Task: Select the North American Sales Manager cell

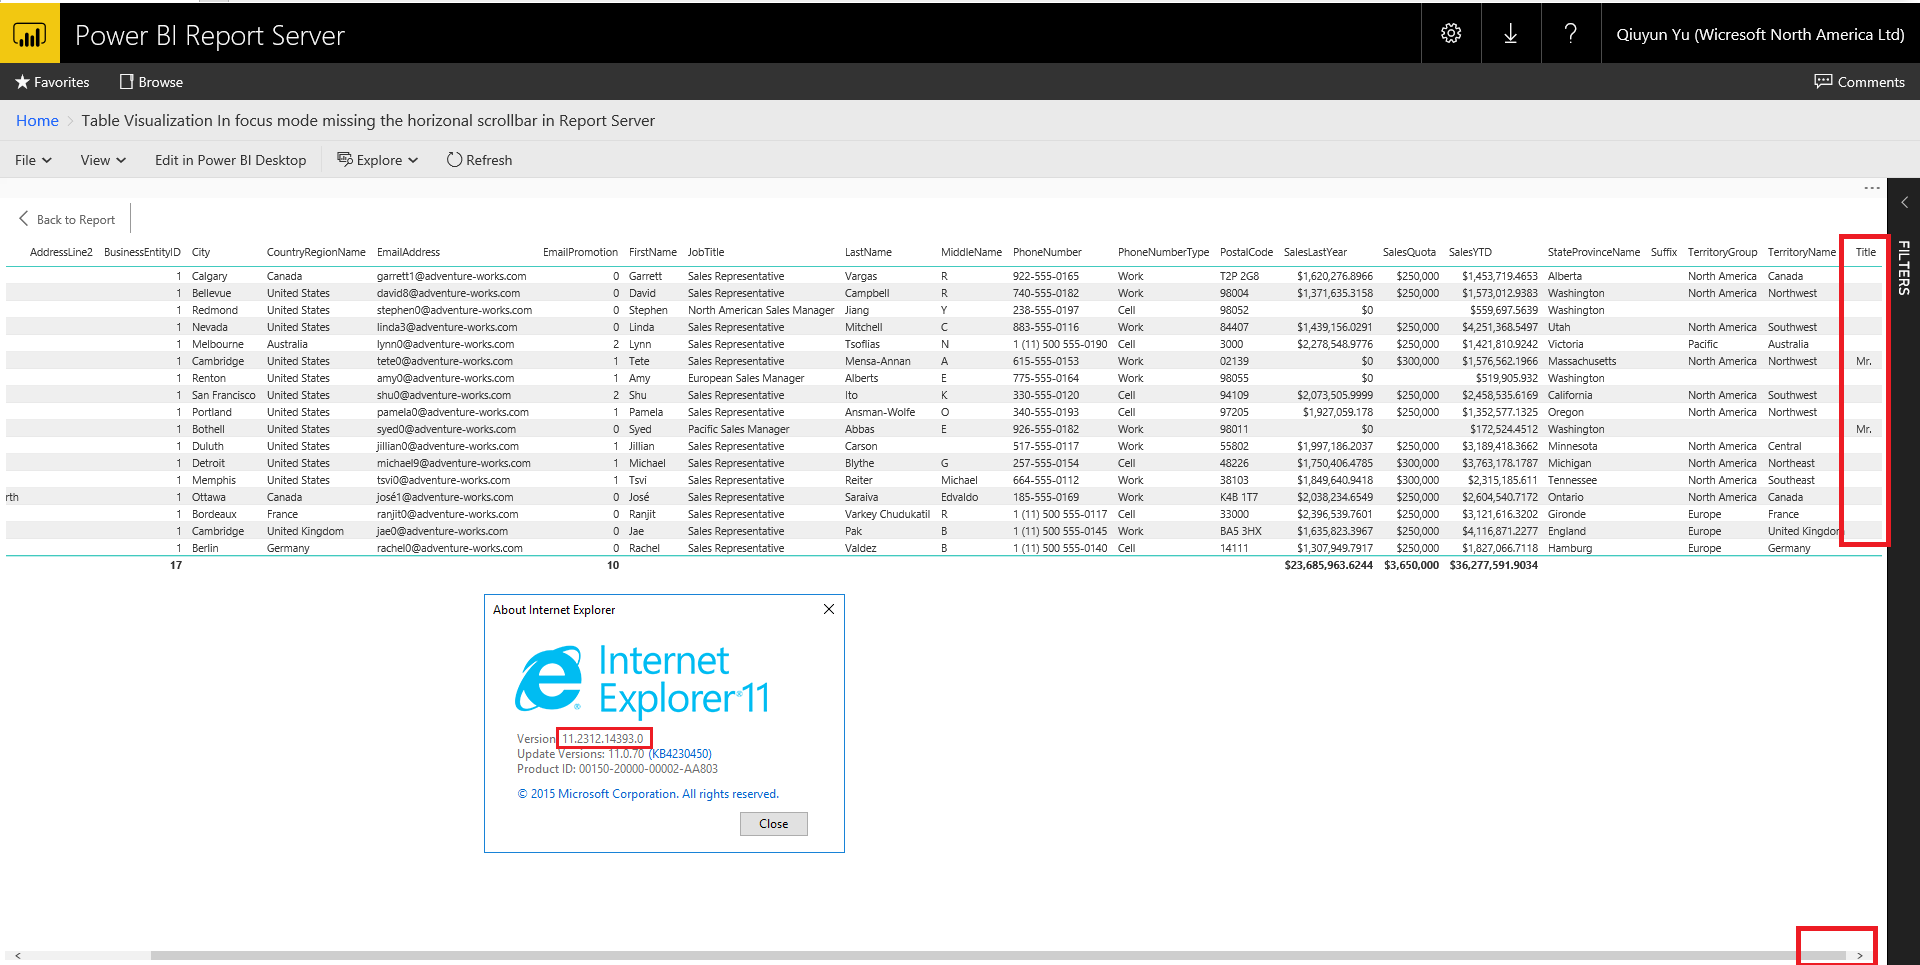Action: coord(761,310)
